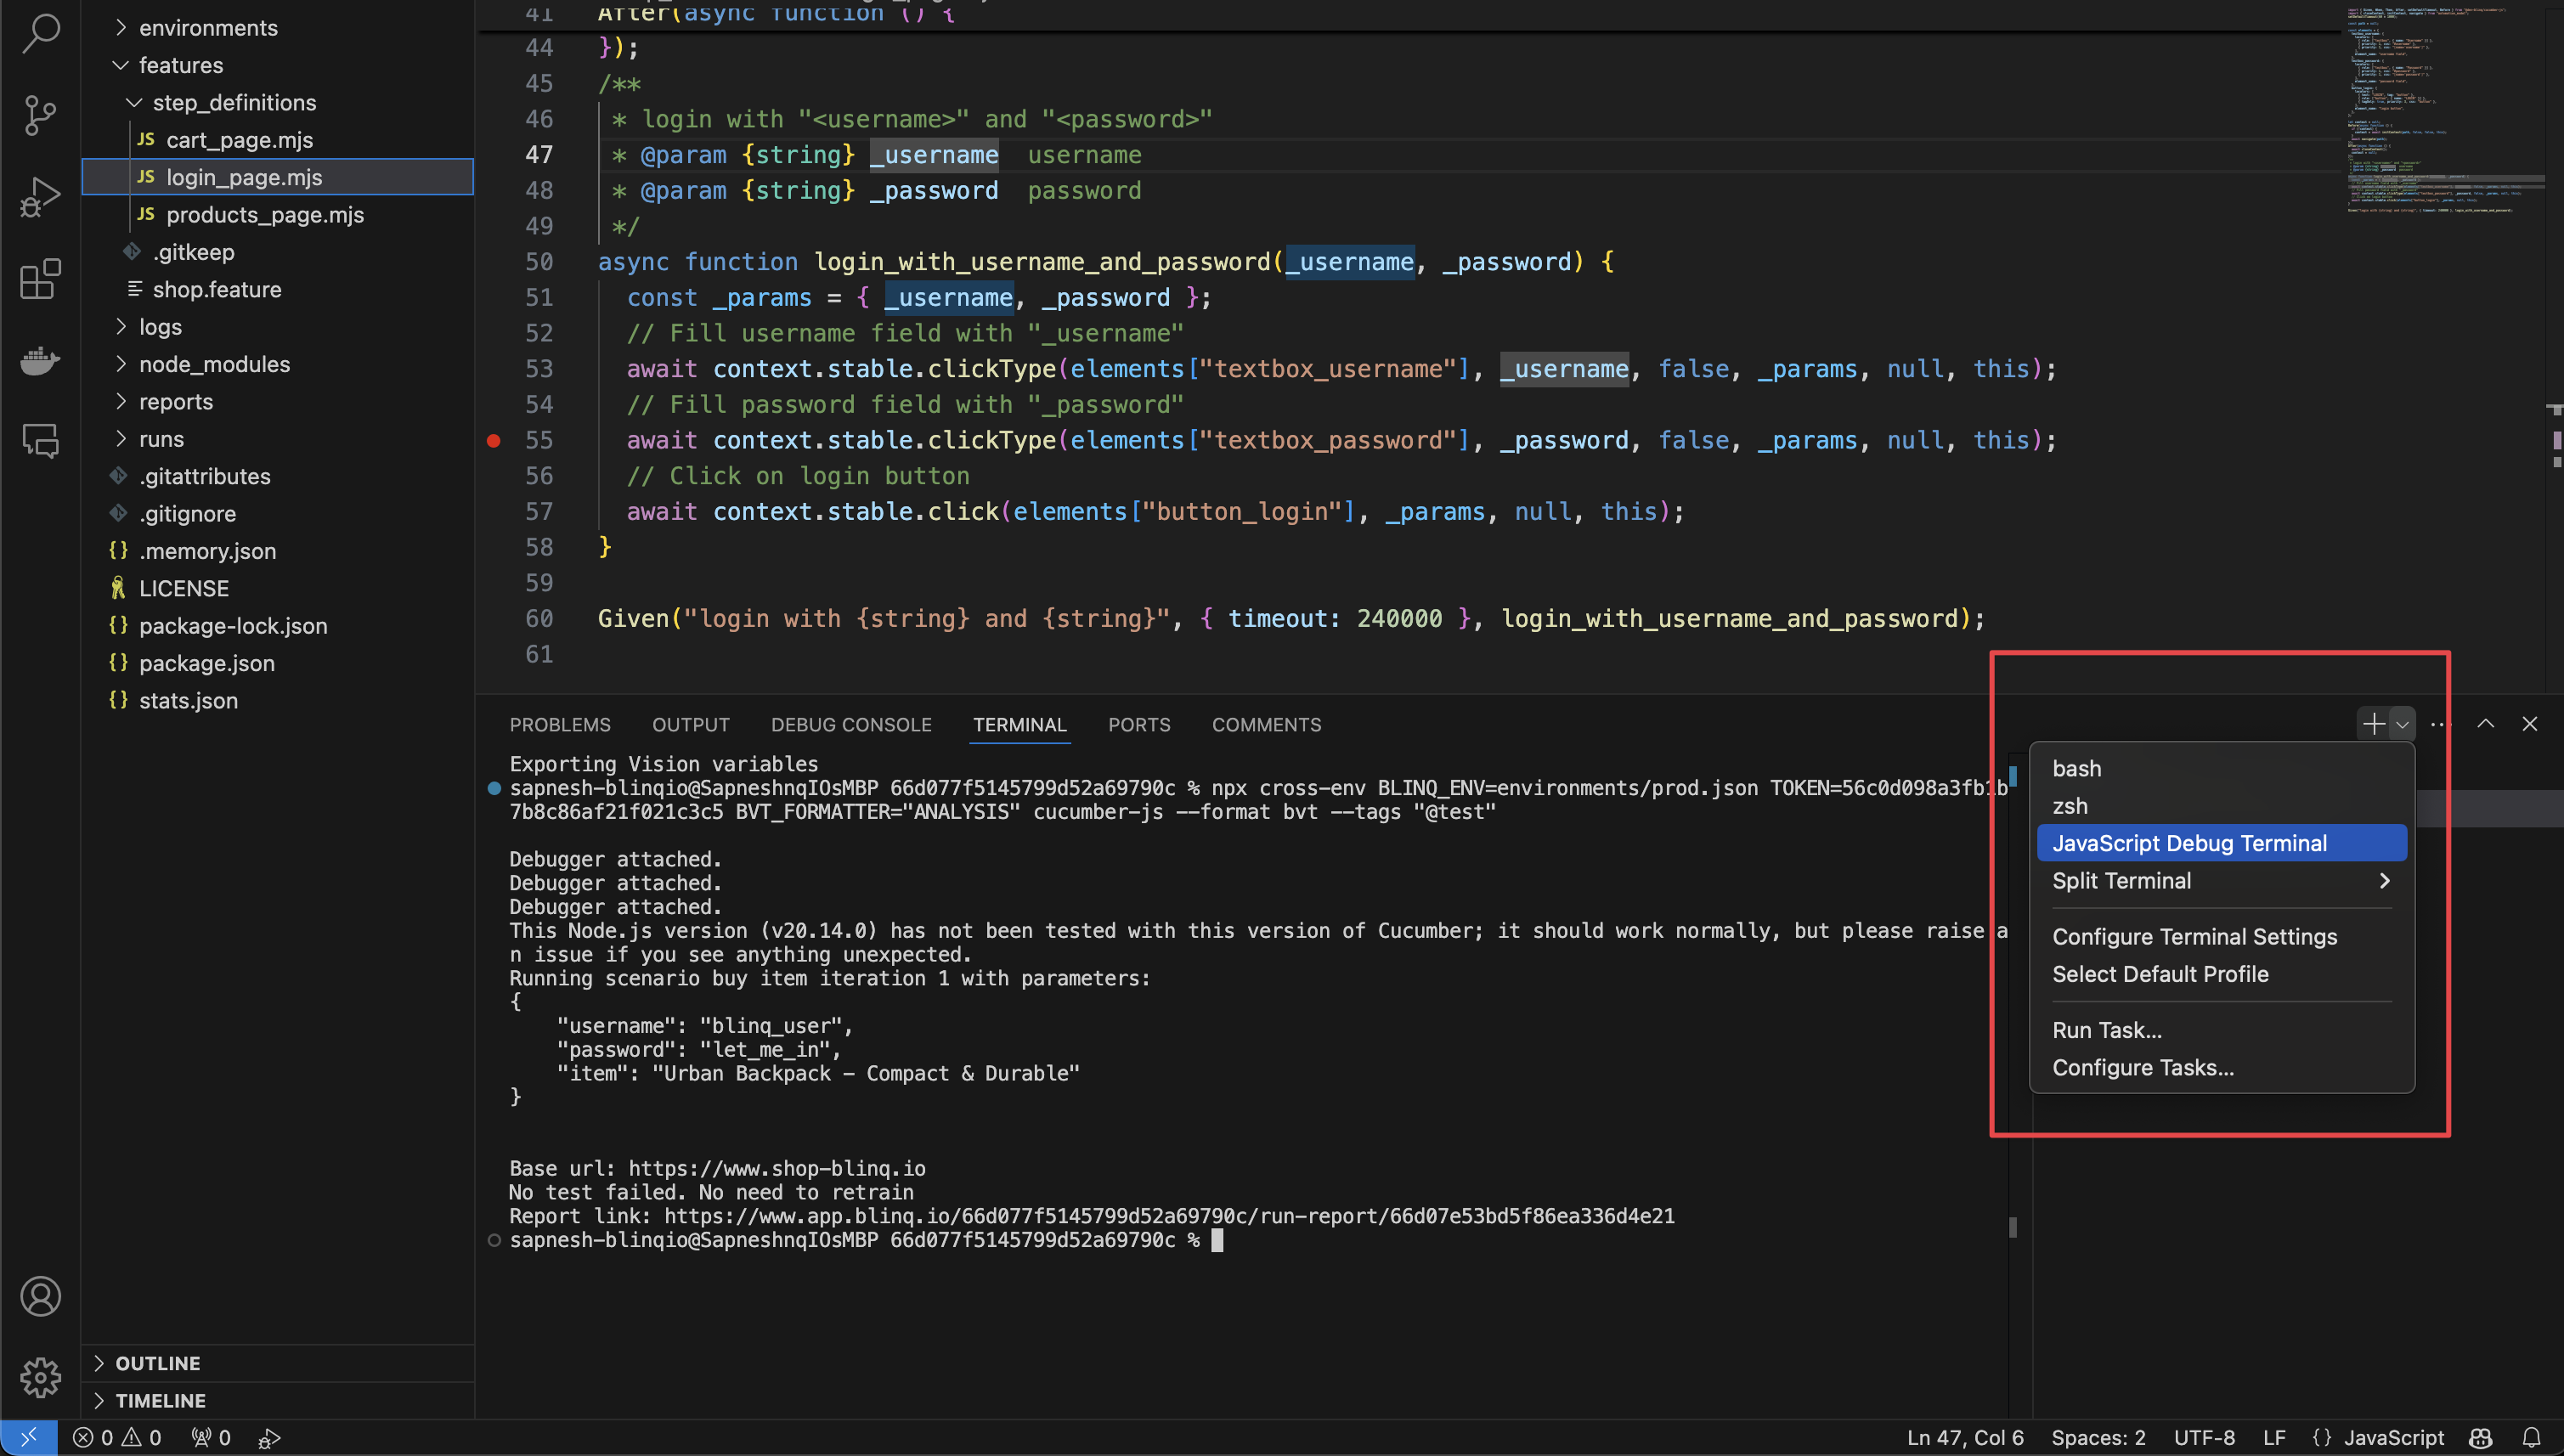2564x1456 pixels.
Task: Click the JavaScript language mode indicator
Action: click(x=2394, y=1438)
